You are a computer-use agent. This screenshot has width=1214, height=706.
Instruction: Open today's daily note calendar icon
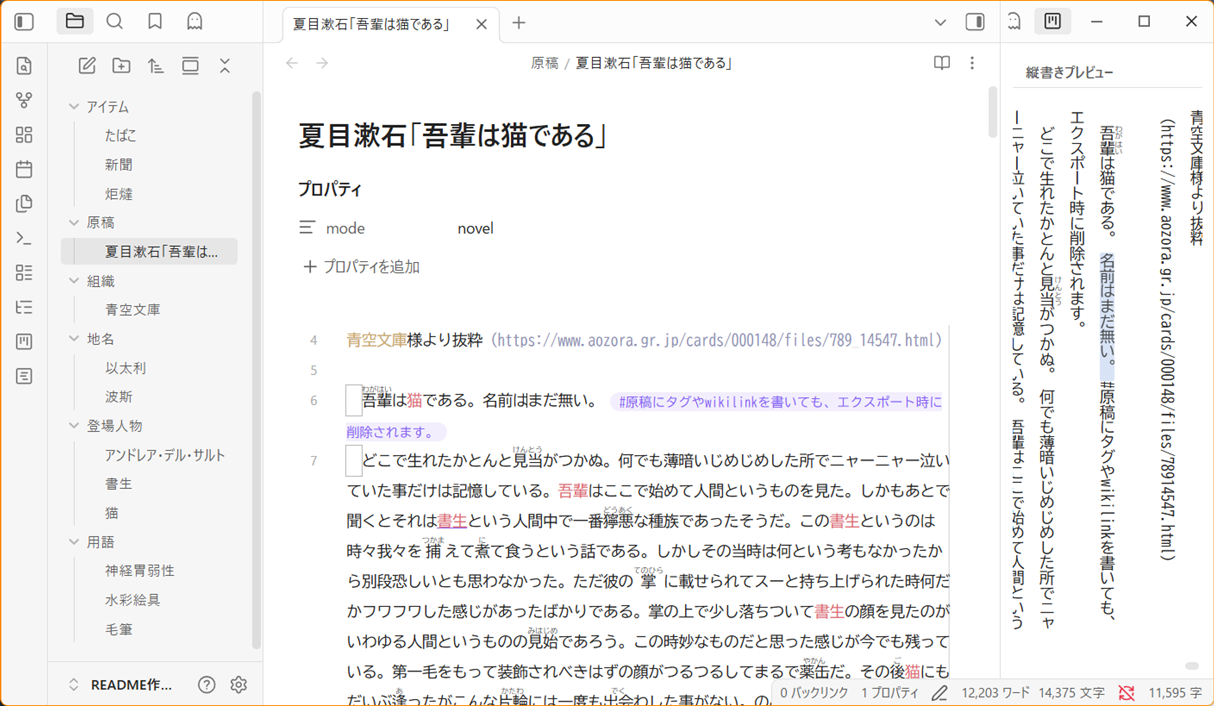(24, 169)
